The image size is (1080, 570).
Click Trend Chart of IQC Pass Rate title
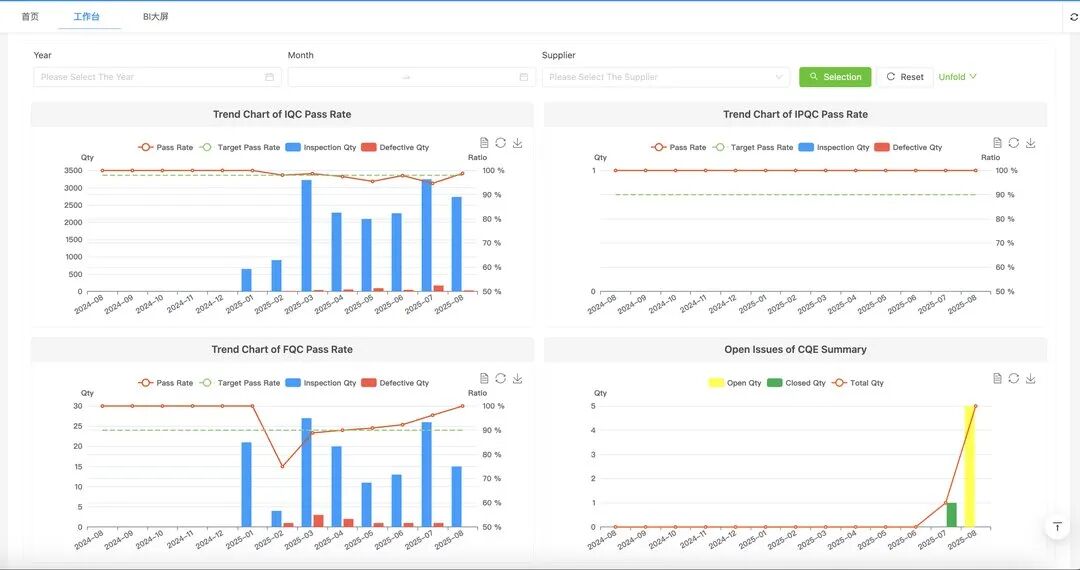[282, 114]
